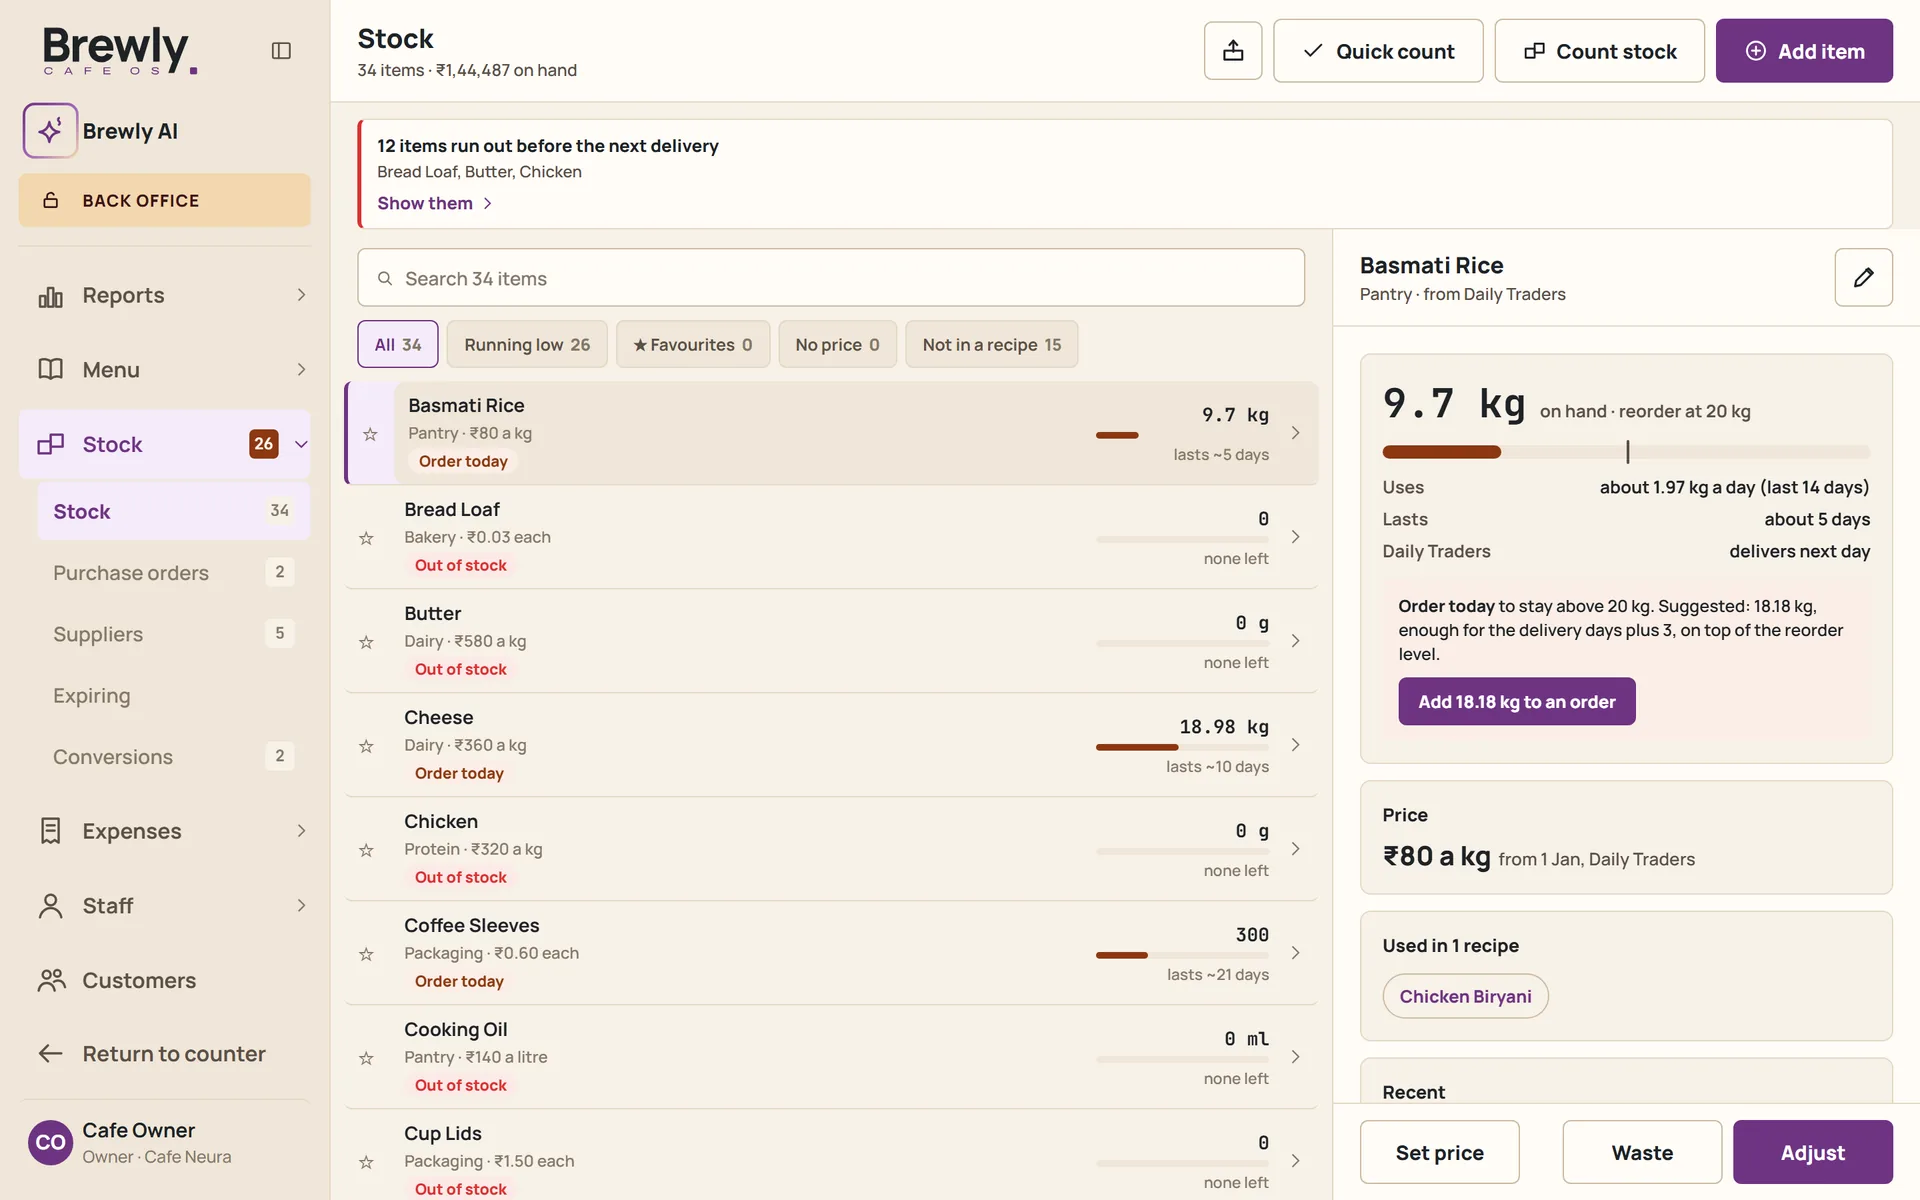Open Suppliers in the sidebar
The width and height of the screenshot is (1920, 1200).
[x=173, y=634]
